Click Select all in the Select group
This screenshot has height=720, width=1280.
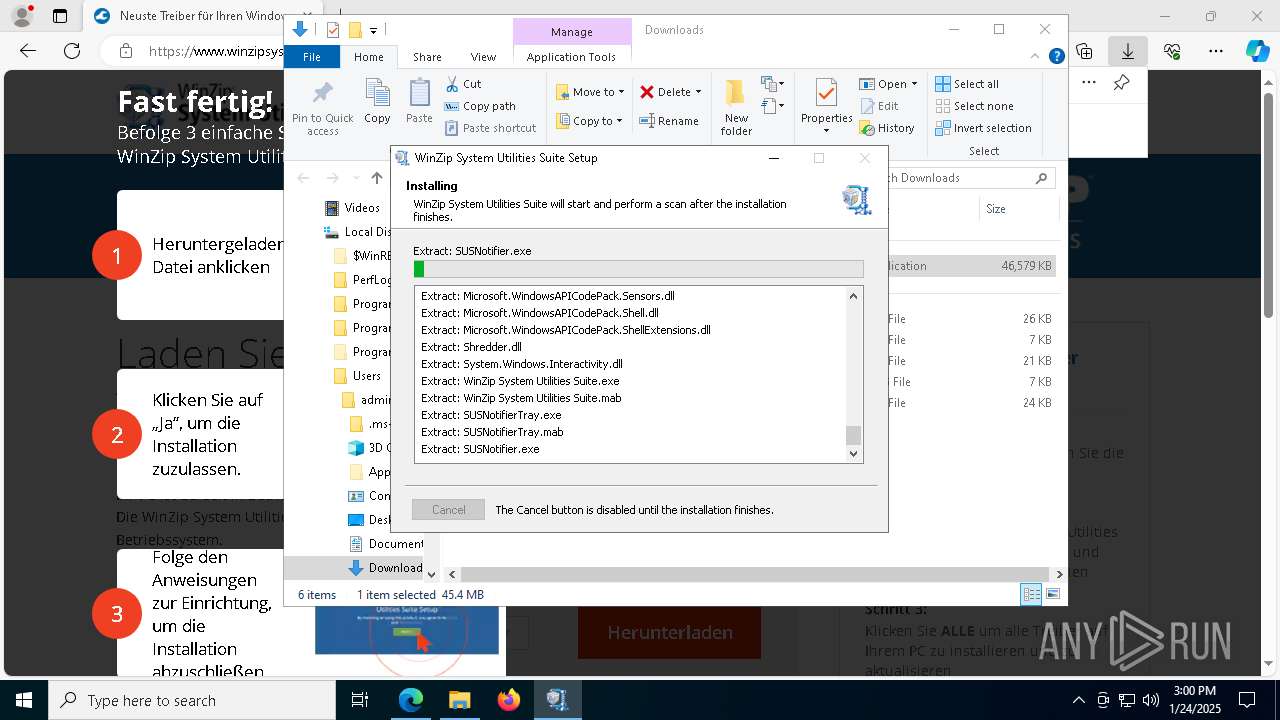pyautogui.click(x=967, y=84)
